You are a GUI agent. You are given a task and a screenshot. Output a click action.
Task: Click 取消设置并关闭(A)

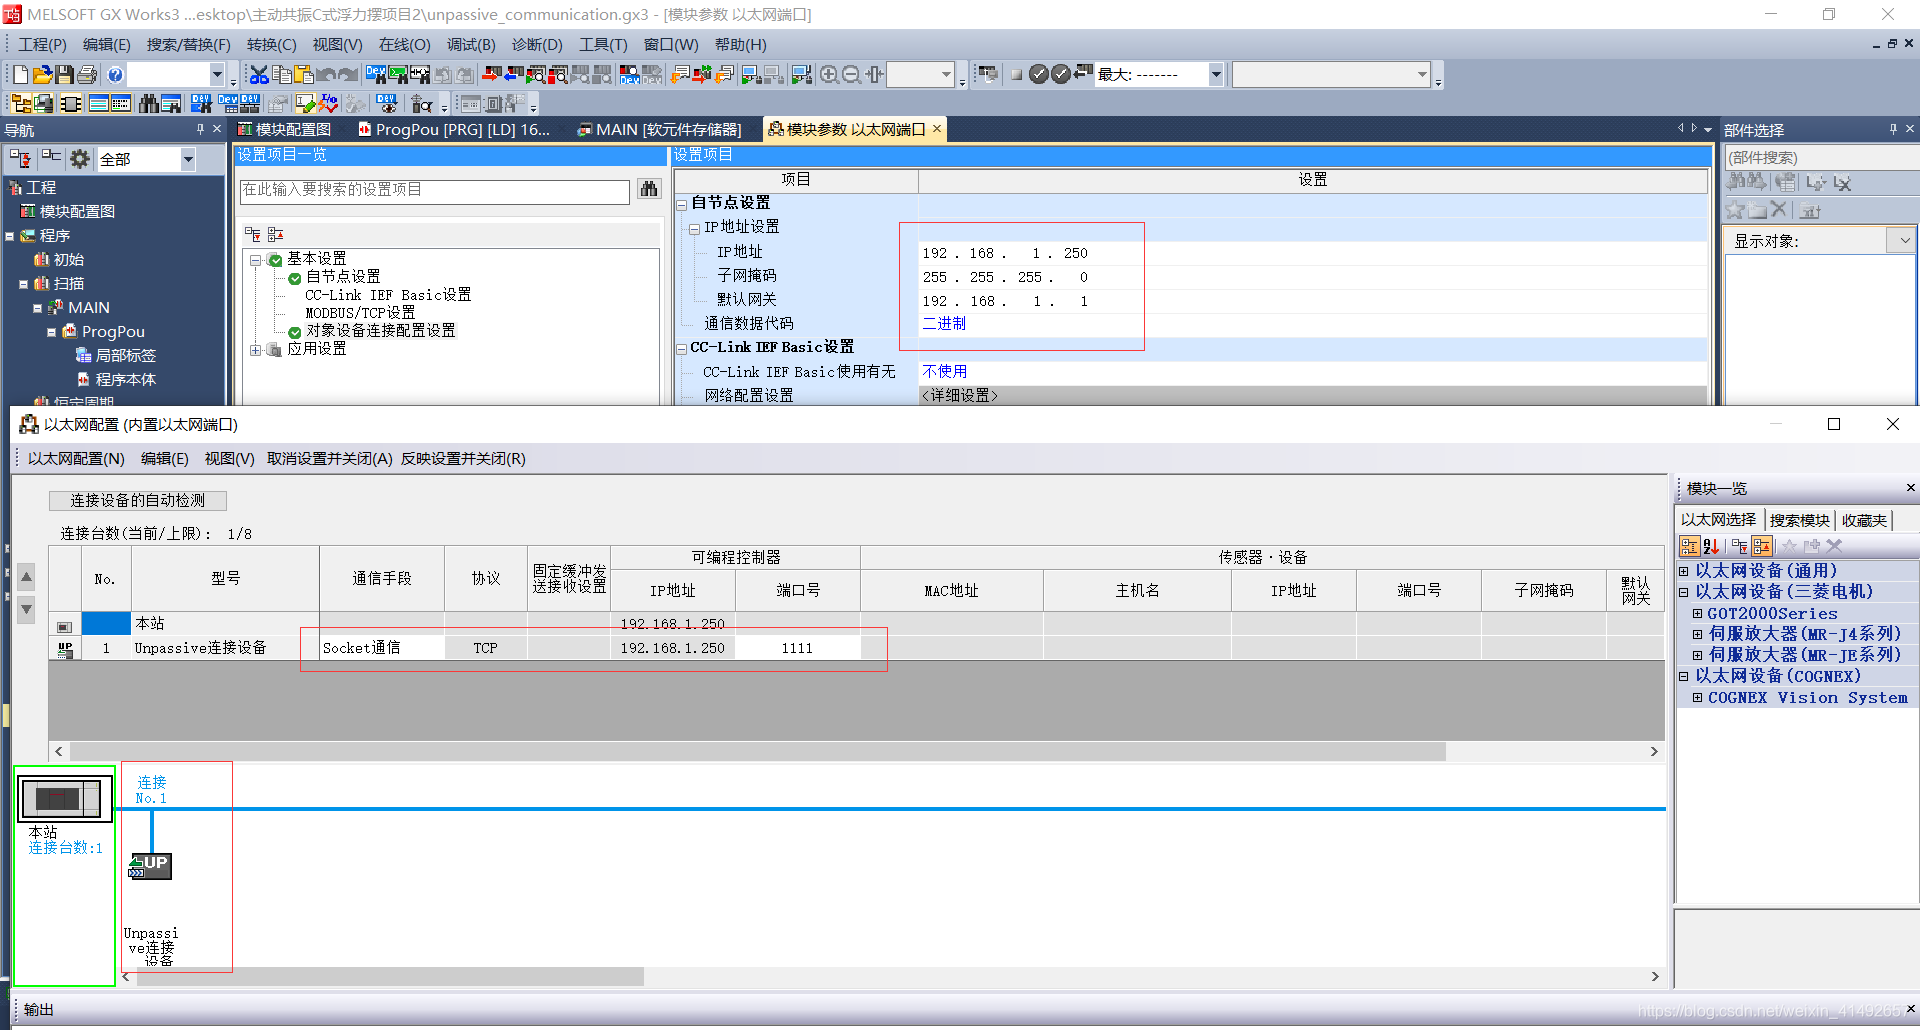click(329, 459)
